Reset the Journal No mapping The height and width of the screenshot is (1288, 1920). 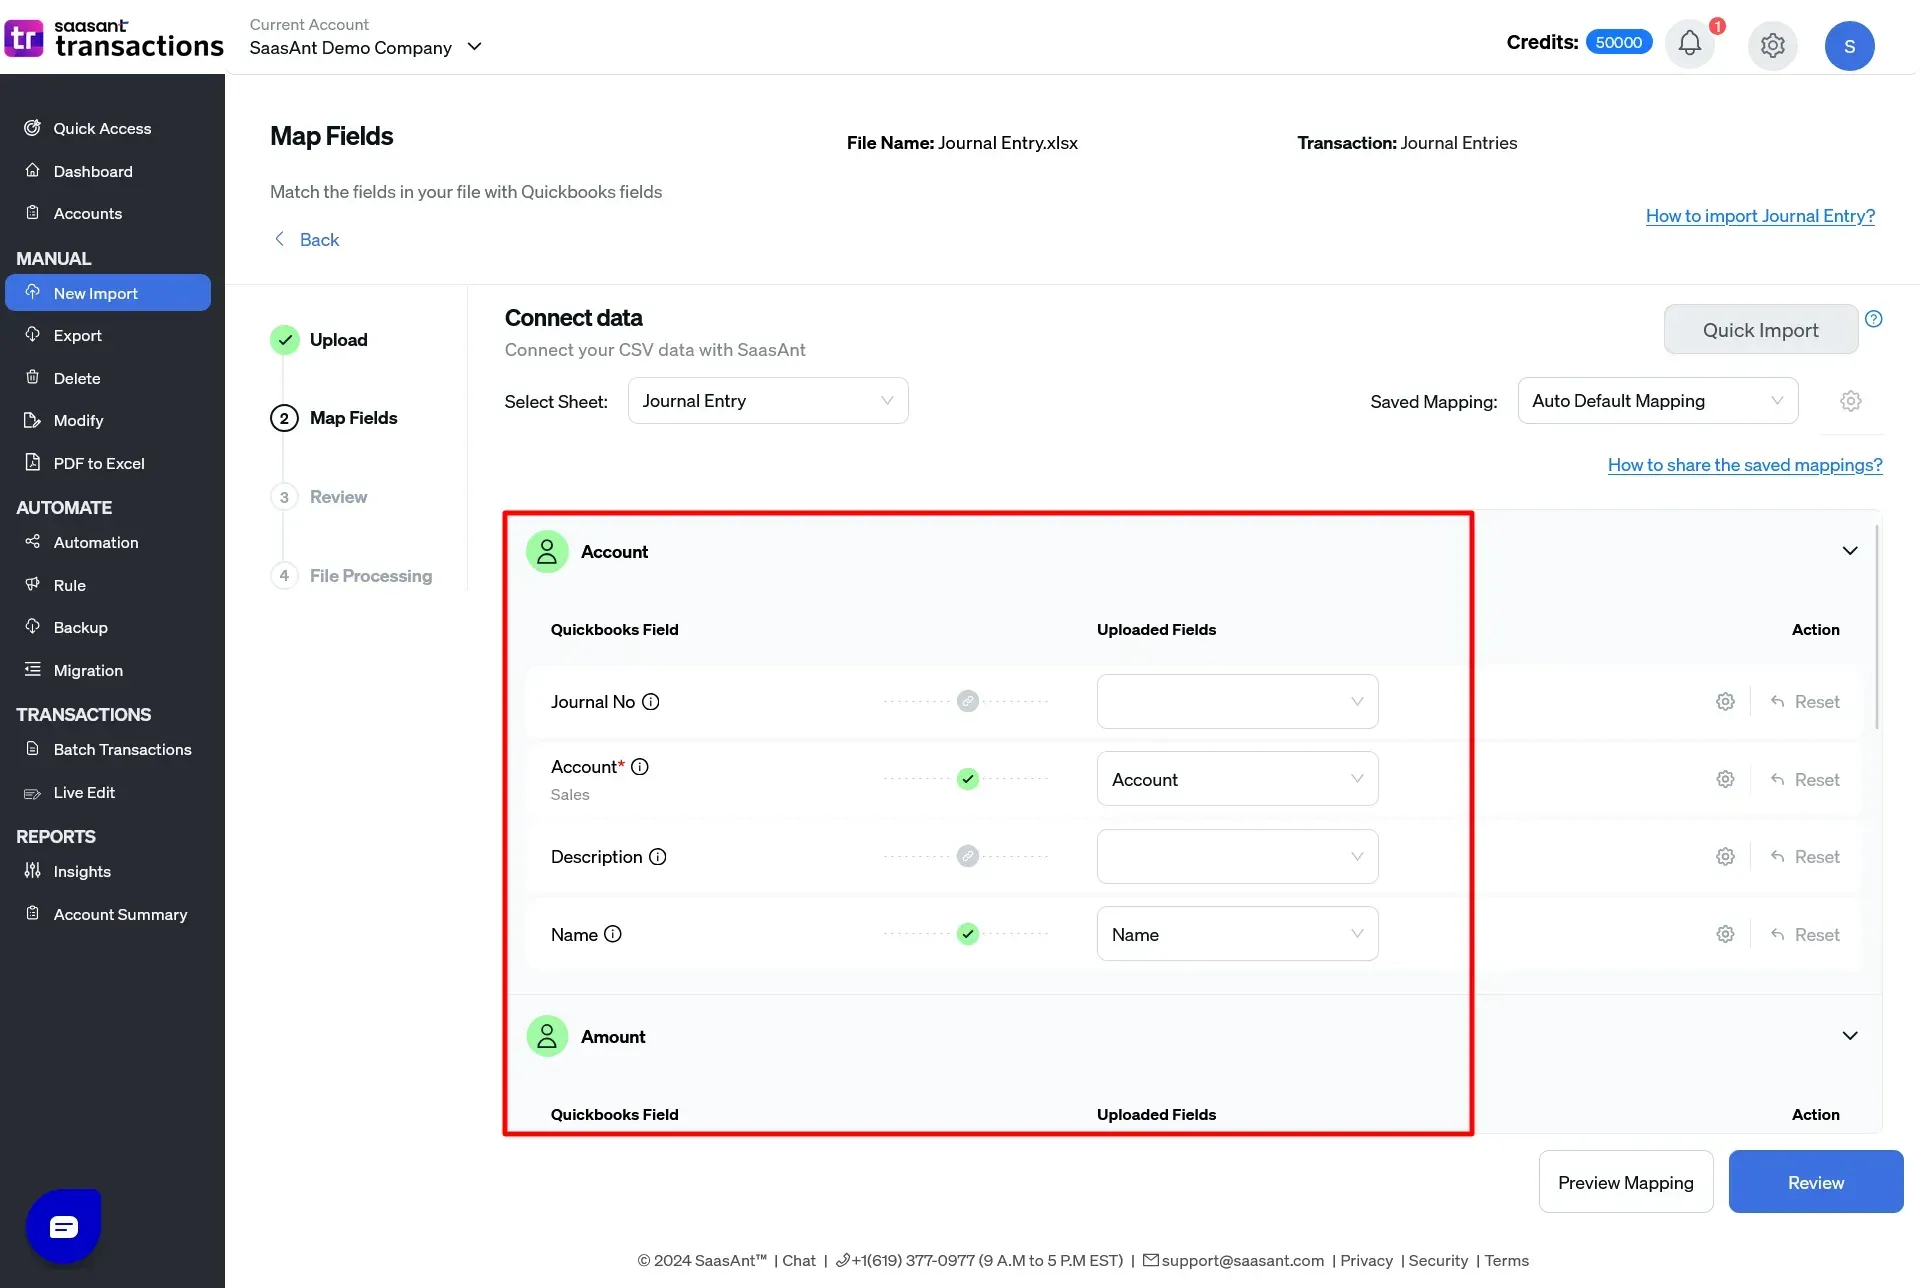click(1804, 702)
